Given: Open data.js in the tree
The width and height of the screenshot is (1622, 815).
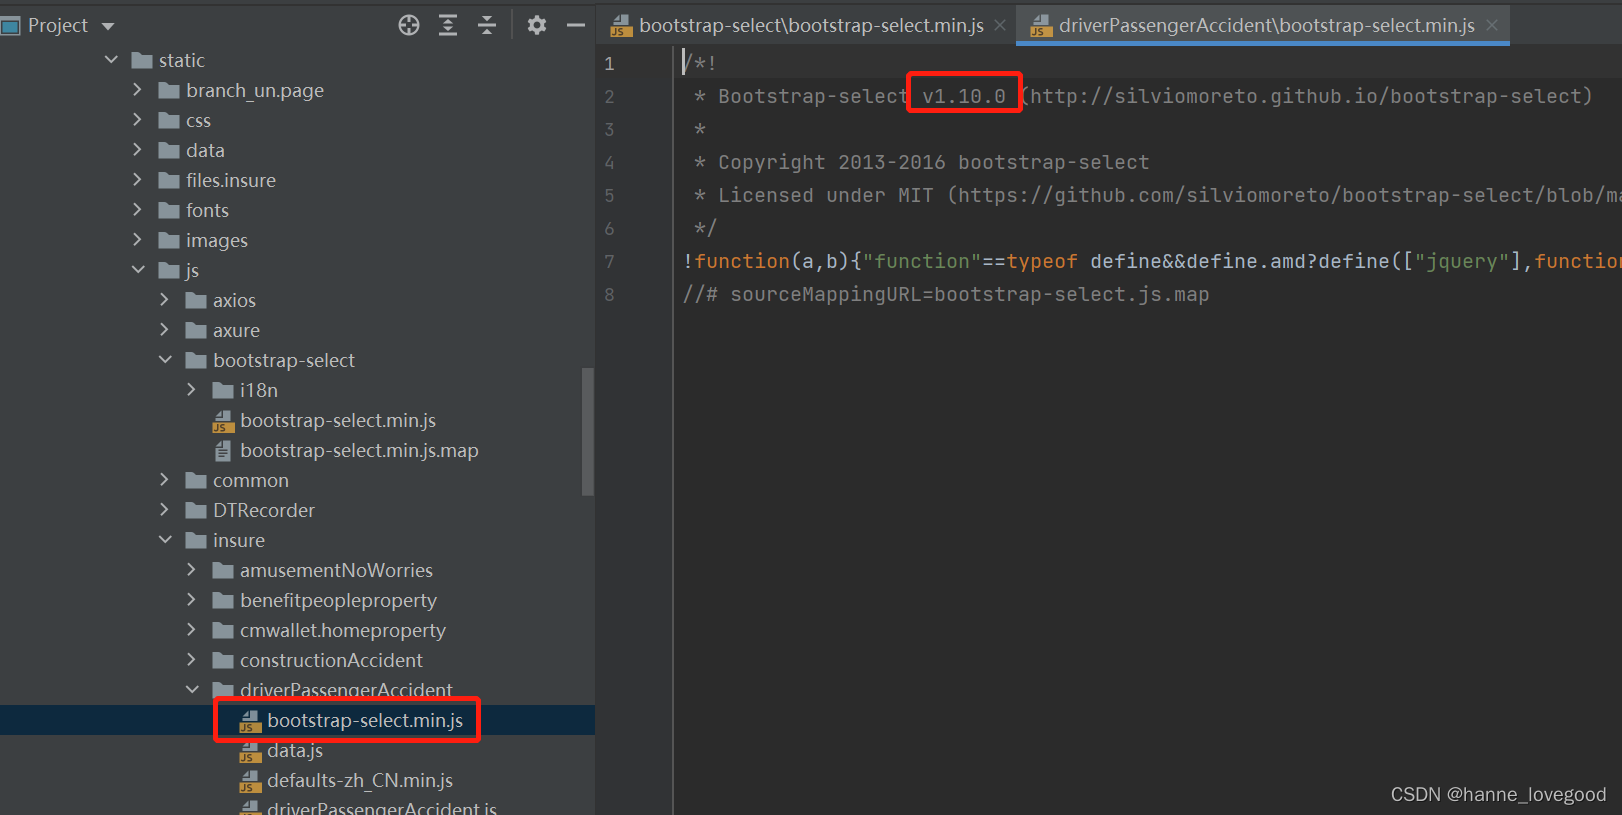Looking at the screenshot, I should point(295,750).
